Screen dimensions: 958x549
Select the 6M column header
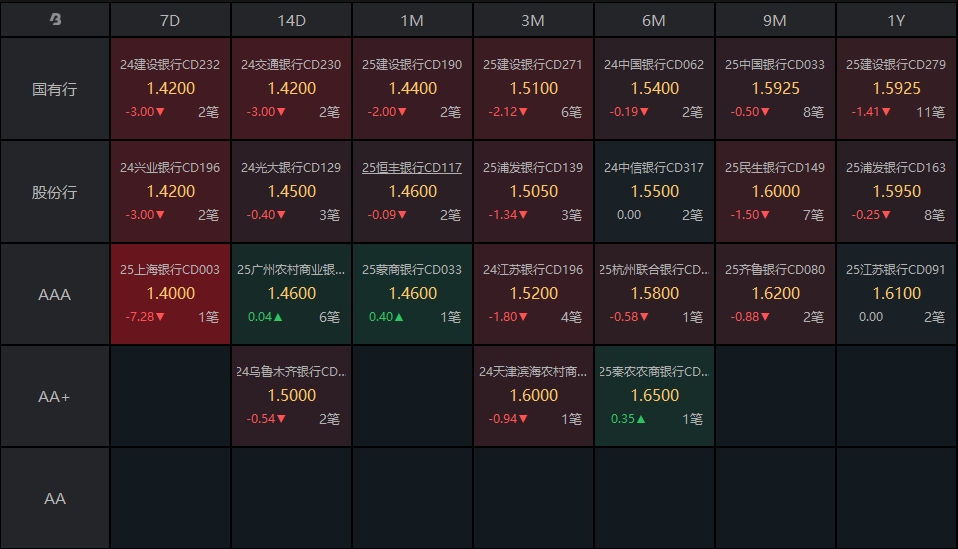(654, 20)
